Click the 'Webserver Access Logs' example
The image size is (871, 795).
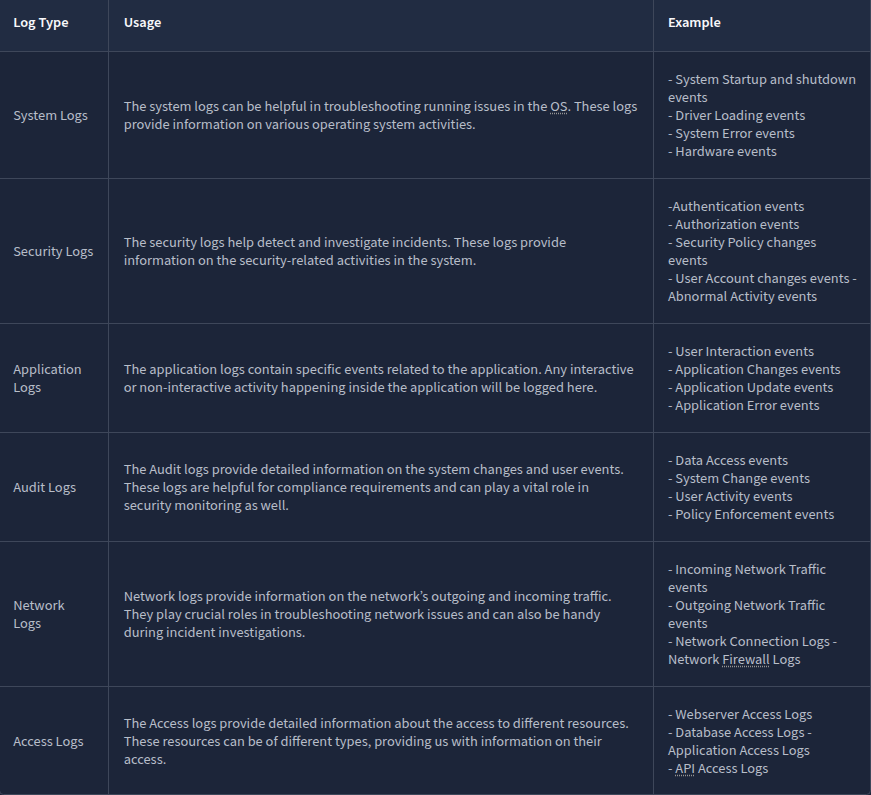click(743, 715)
